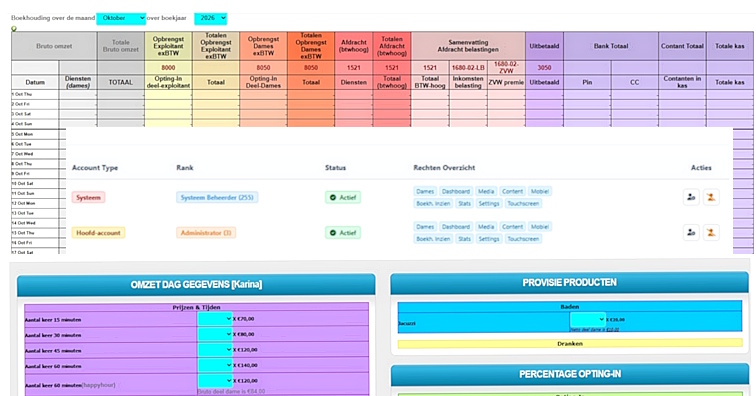Click the 1680-02-ZVW ledger code cell

coord(506,68)
